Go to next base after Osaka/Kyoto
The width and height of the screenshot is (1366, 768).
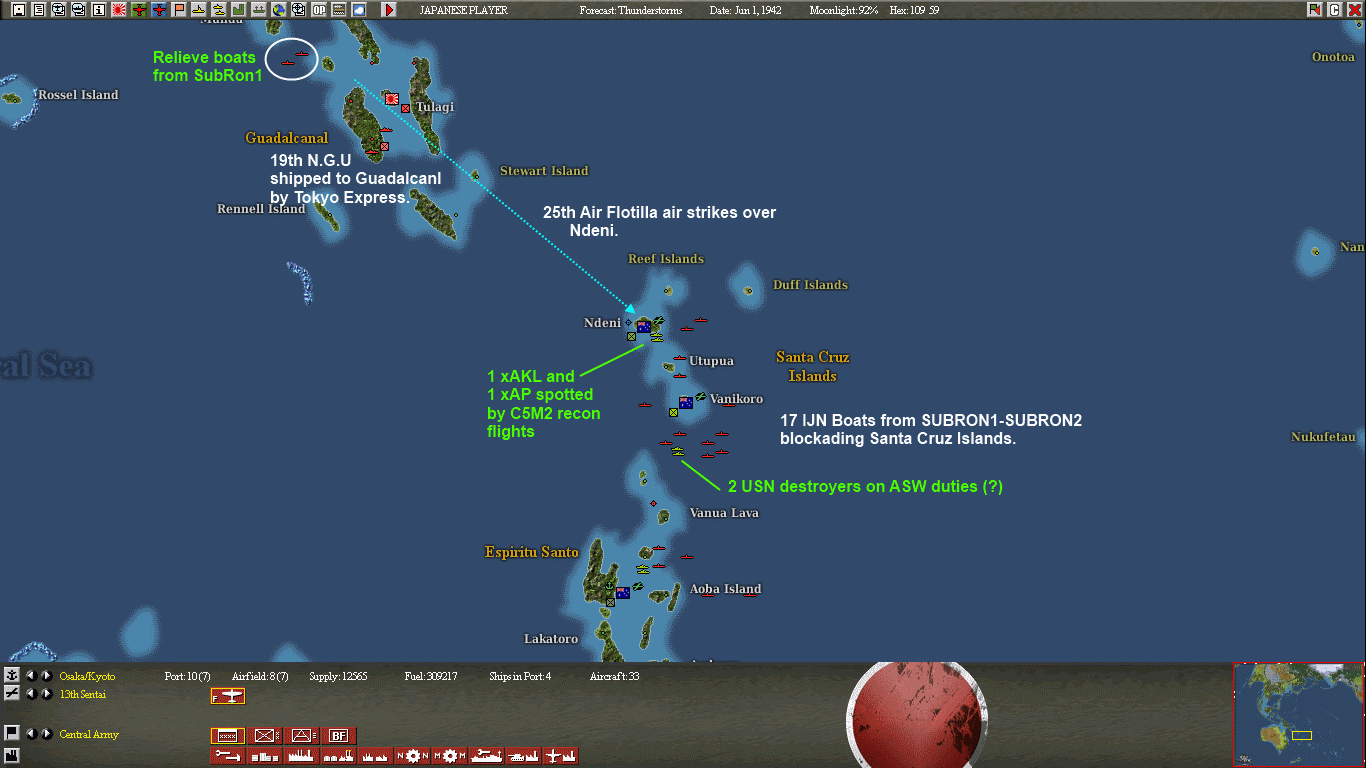pos(46,676)
